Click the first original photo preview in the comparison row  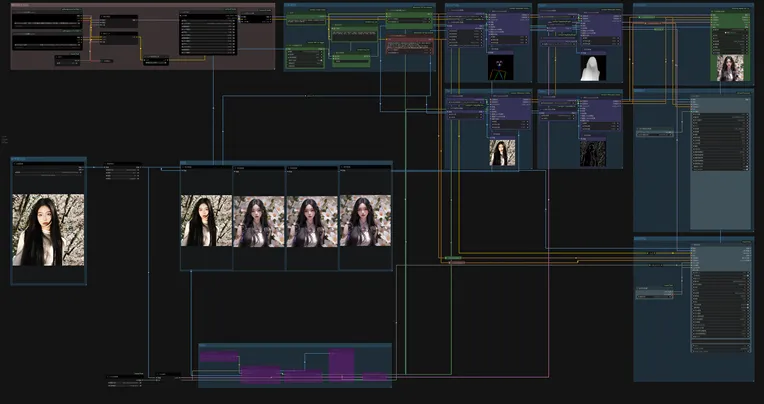tap(206, 220)
